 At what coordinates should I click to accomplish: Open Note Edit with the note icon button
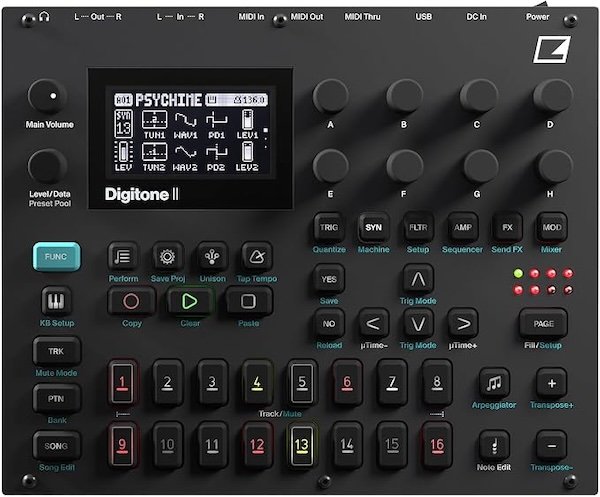point(494,446)
